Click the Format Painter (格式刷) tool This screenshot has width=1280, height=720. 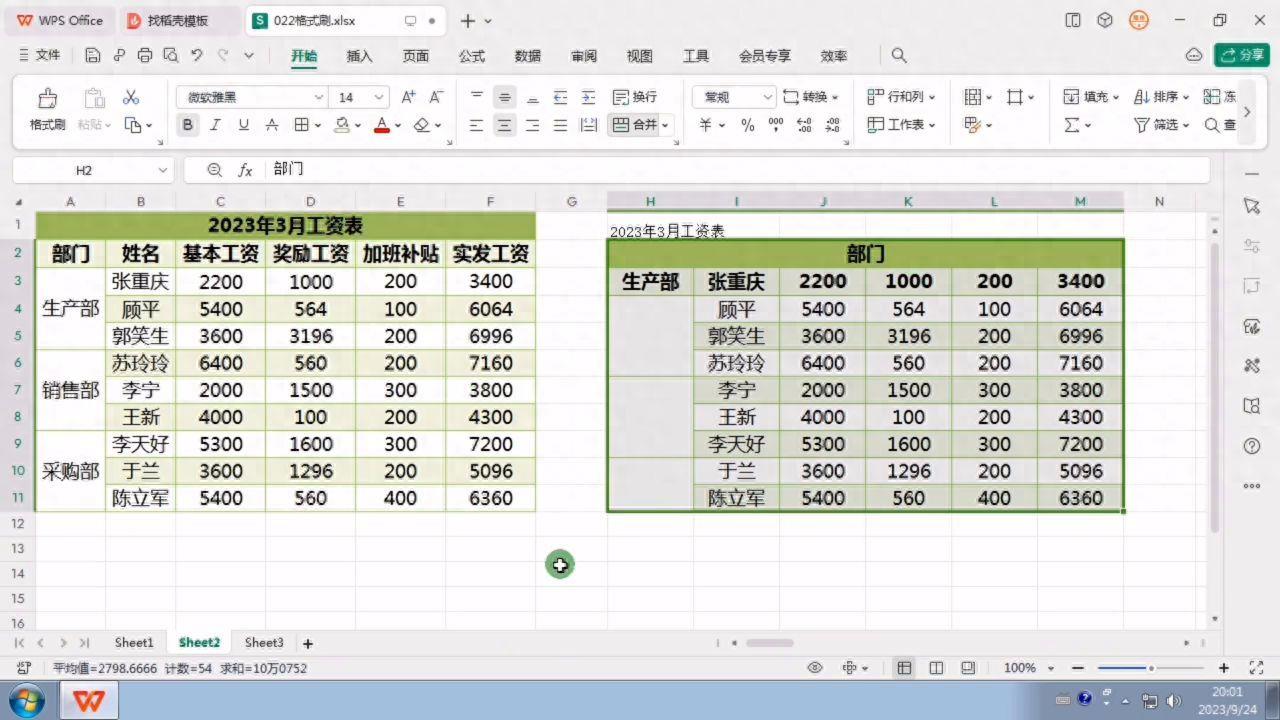(47, 110)
